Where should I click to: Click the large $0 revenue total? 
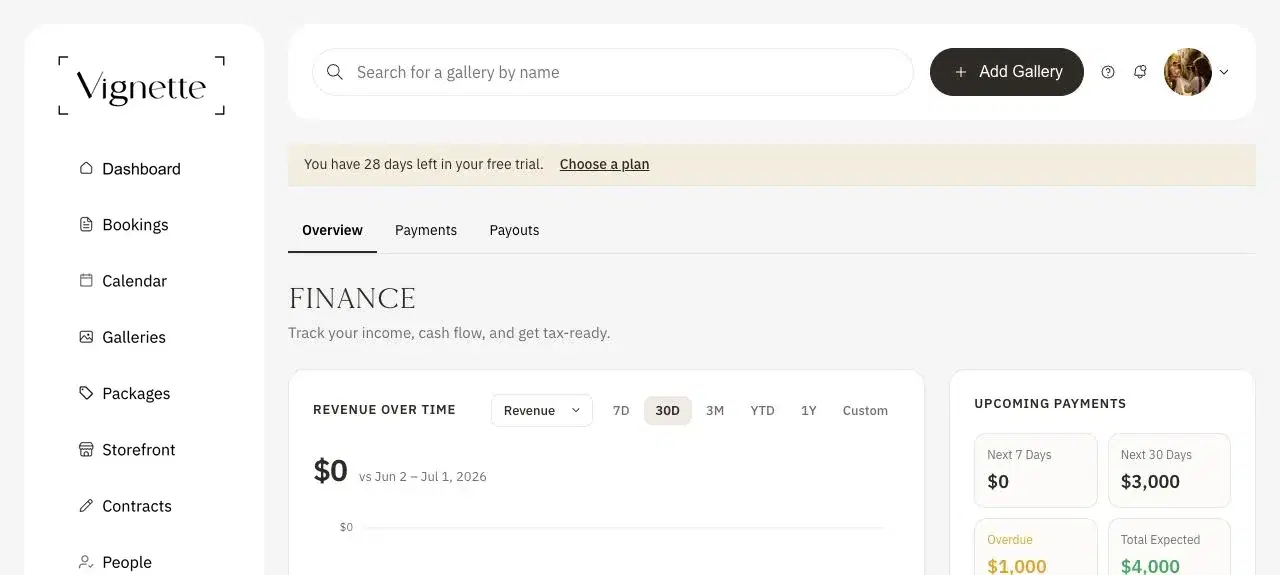331,471
